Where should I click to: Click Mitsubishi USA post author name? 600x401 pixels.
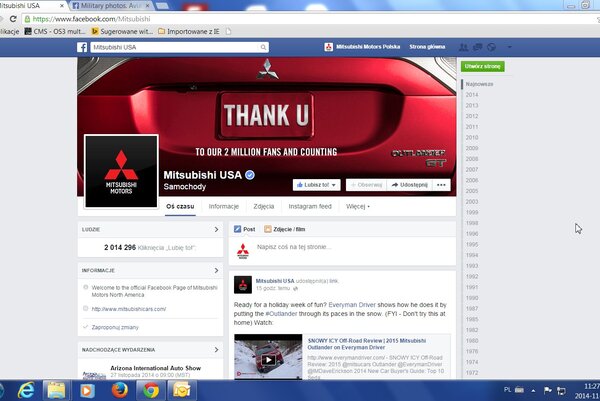click(275, 281)
